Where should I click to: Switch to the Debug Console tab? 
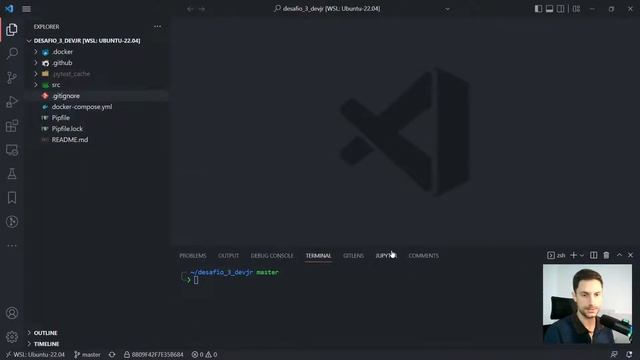coord(272,256)
